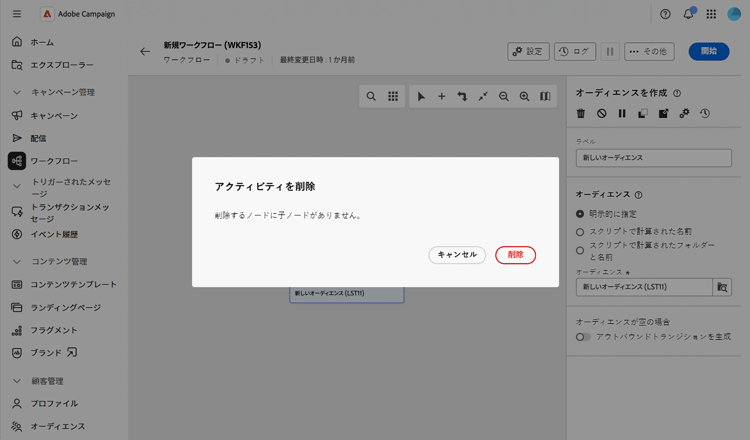Open the user profile avatar
Image resolution: width=750 pixels, height=440 pixels.
coord(734,14)
